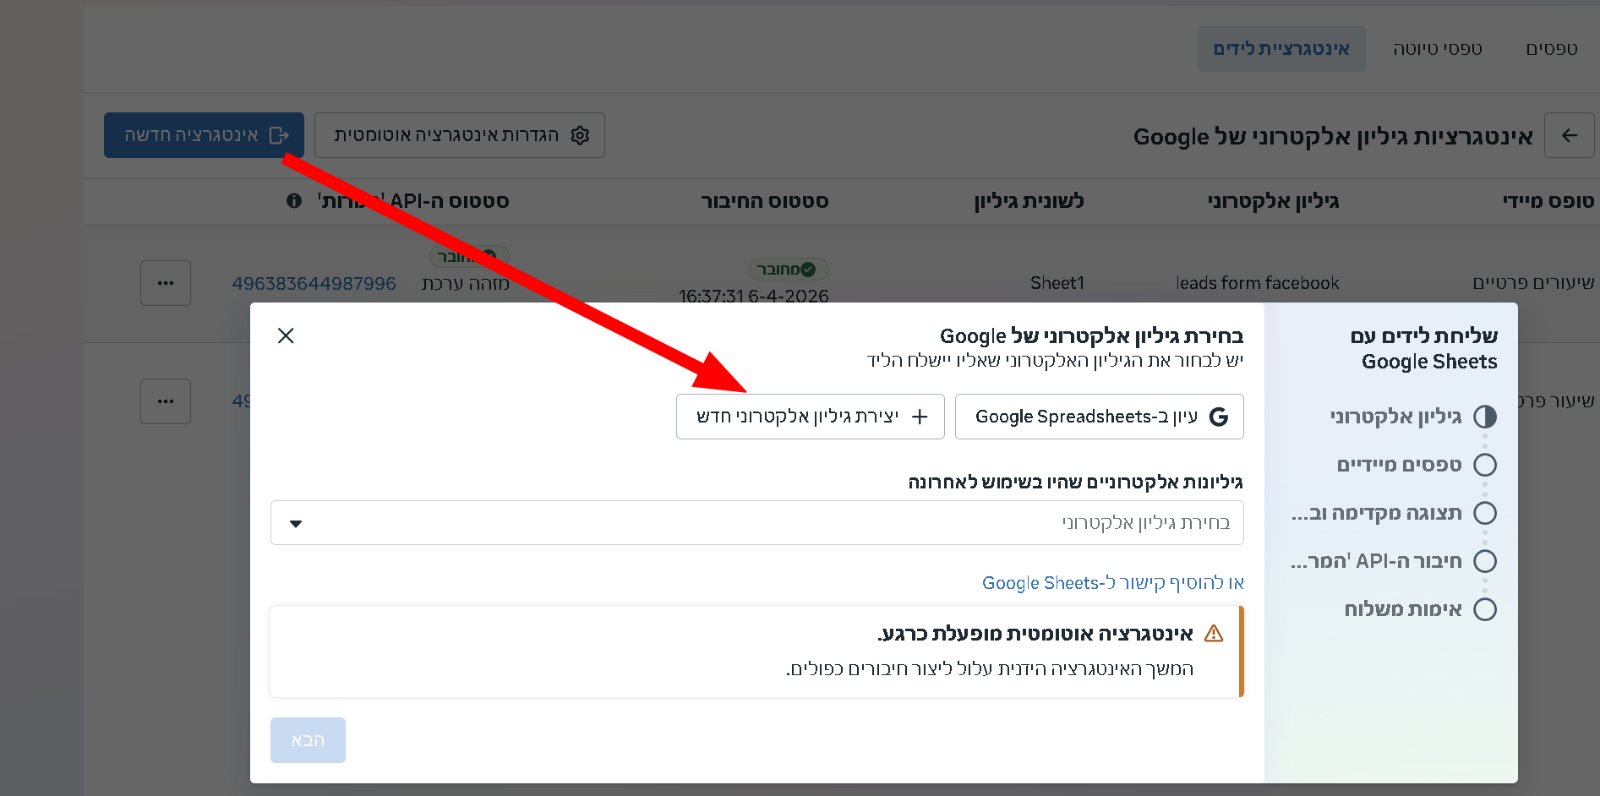
Task: Open three-dots menu for leads form facebook row
Action: [x=165, y=283]
